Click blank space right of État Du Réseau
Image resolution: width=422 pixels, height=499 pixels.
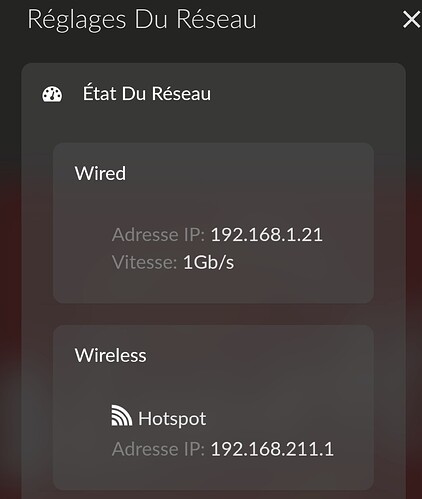pyautogui.click(x=300, y=94)
